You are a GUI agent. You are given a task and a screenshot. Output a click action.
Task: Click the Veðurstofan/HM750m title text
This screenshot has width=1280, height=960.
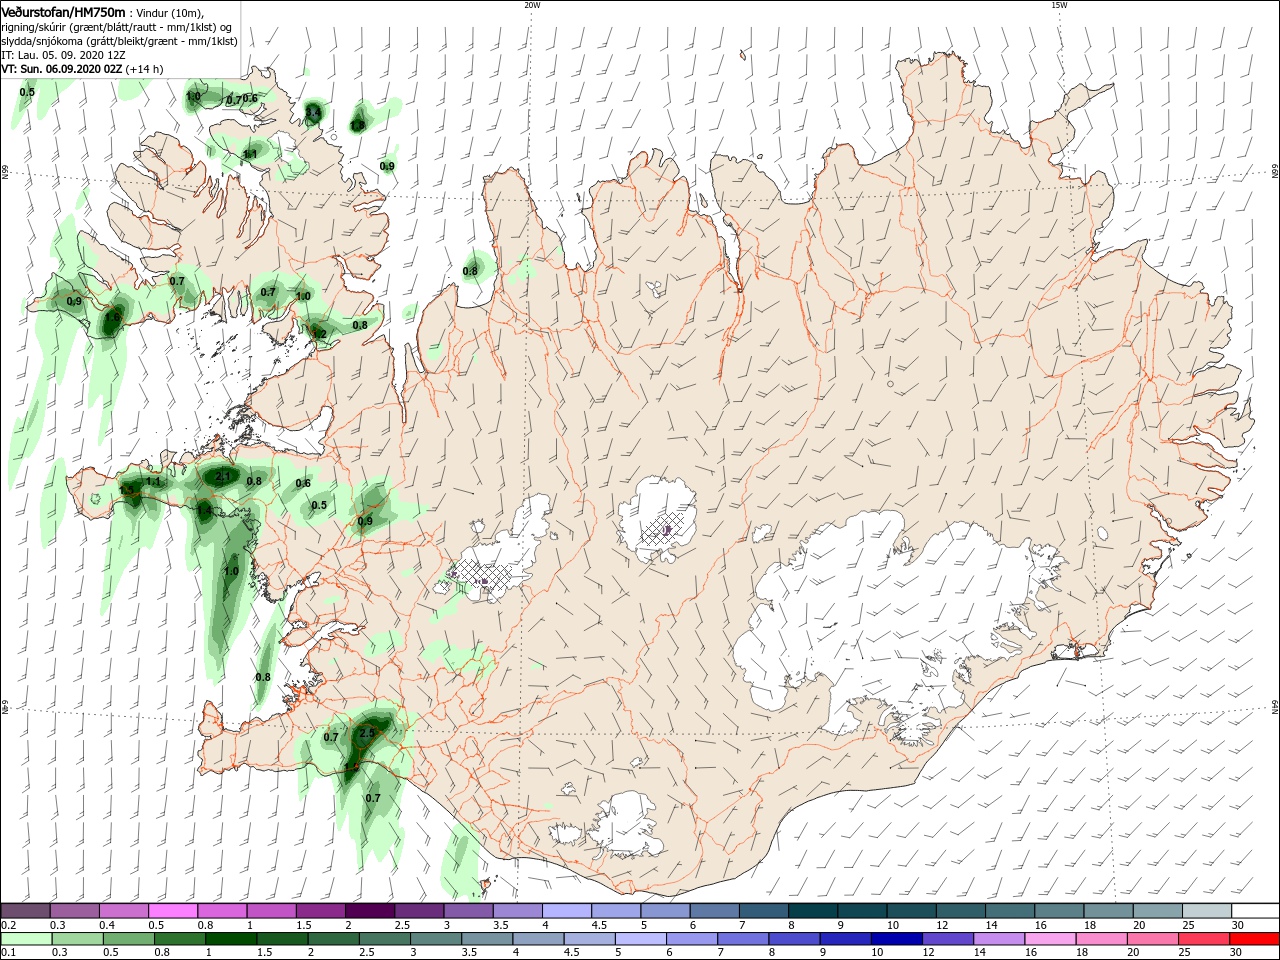pos(64,12)
